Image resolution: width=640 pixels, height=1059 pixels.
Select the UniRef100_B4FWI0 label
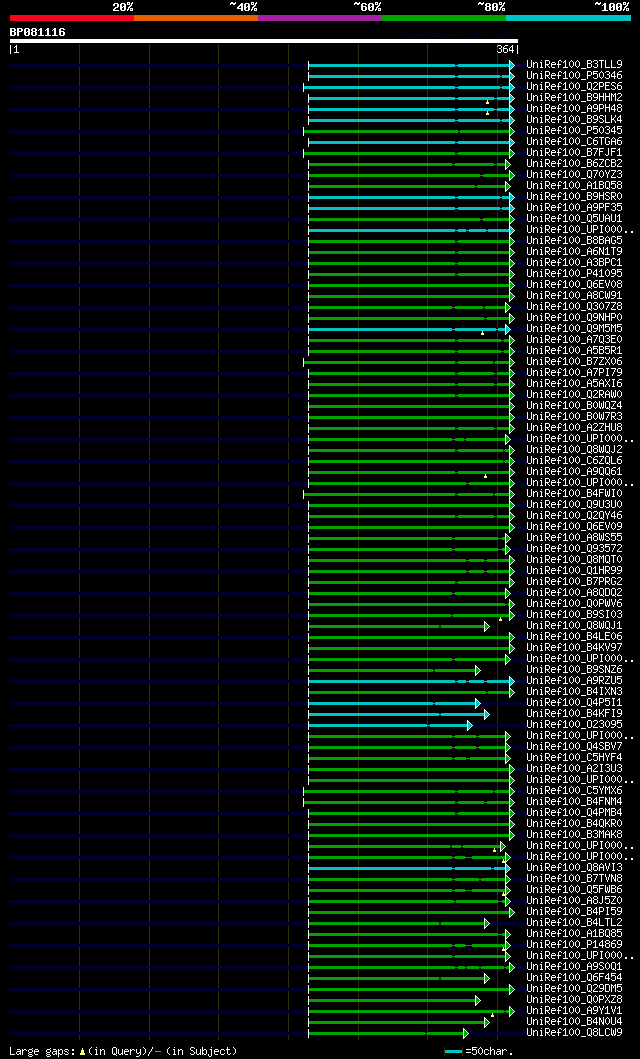click(575, 494)
